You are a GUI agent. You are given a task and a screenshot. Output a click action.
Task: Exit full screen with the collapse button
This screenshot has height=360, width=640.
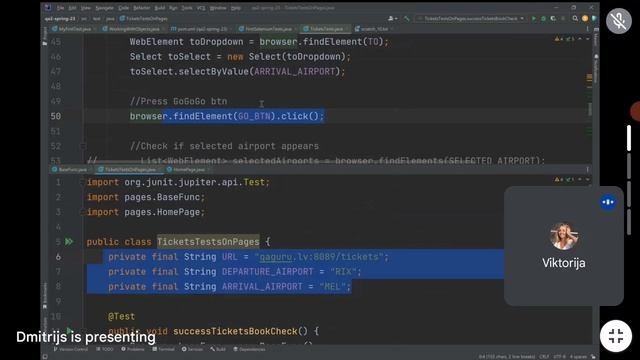616,336
